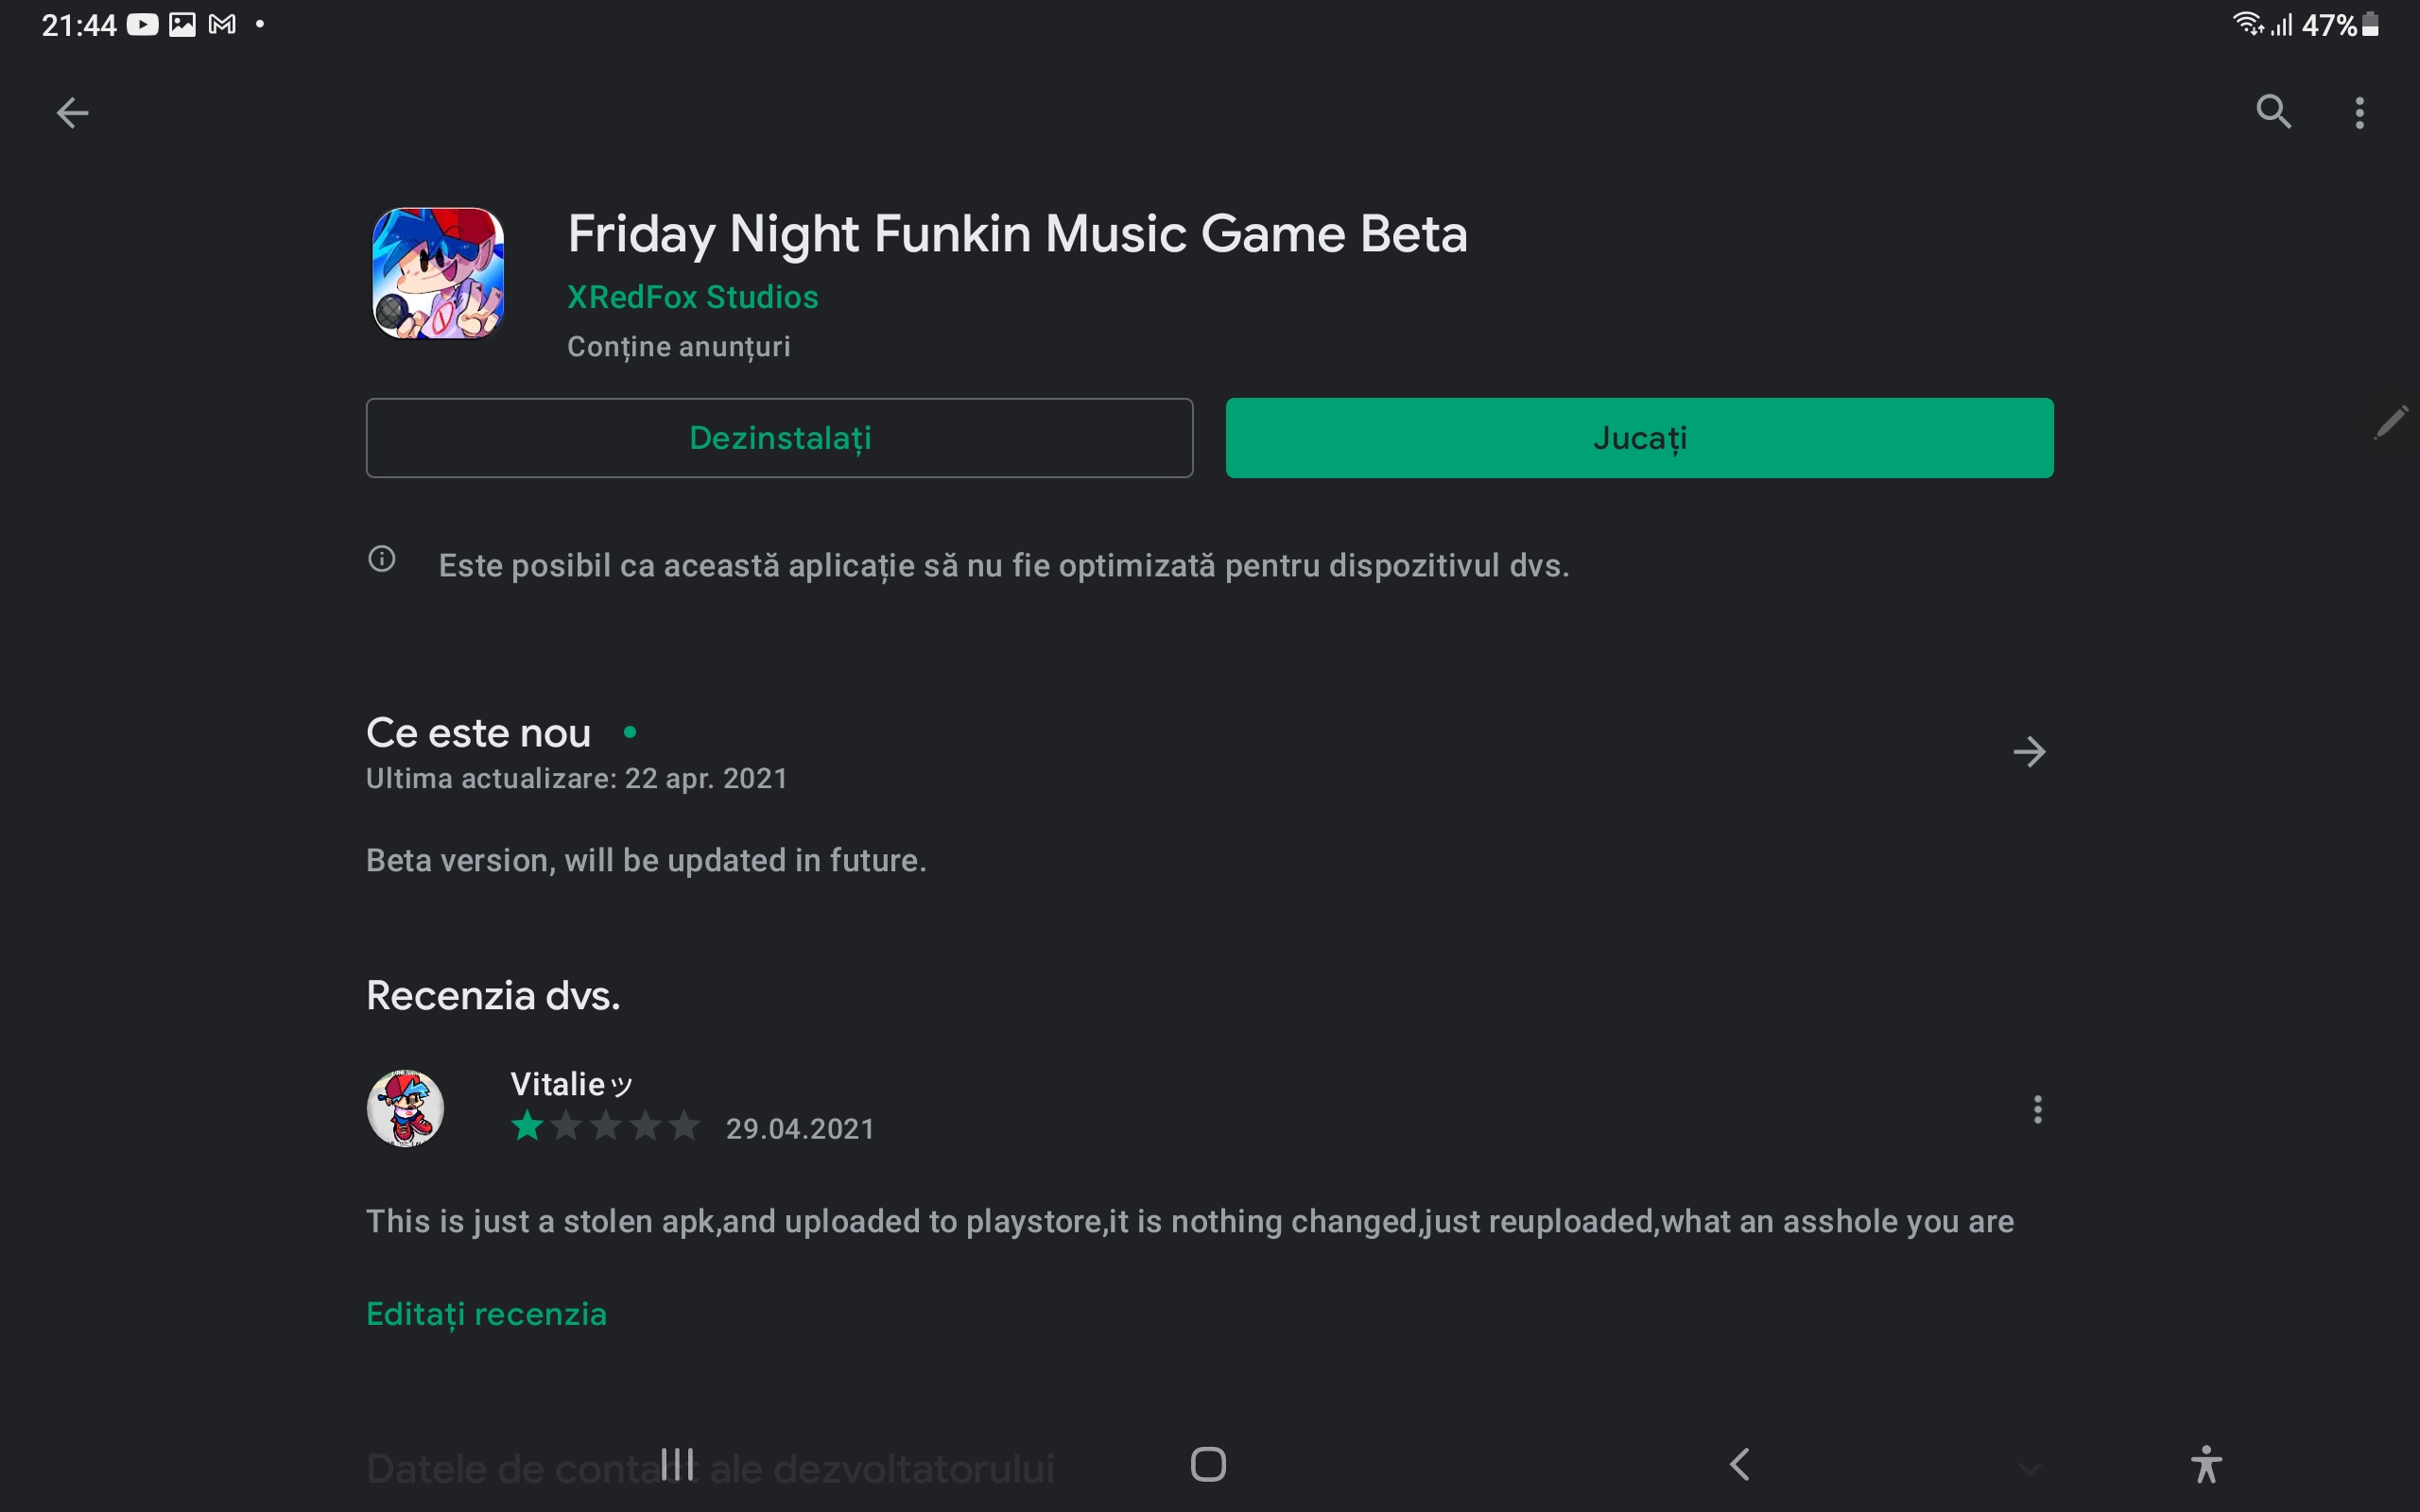Viewport: 2420px width, 1512px height.
Task: Open the YouTube notification icon in the status bar
Action: coord(142,24)
